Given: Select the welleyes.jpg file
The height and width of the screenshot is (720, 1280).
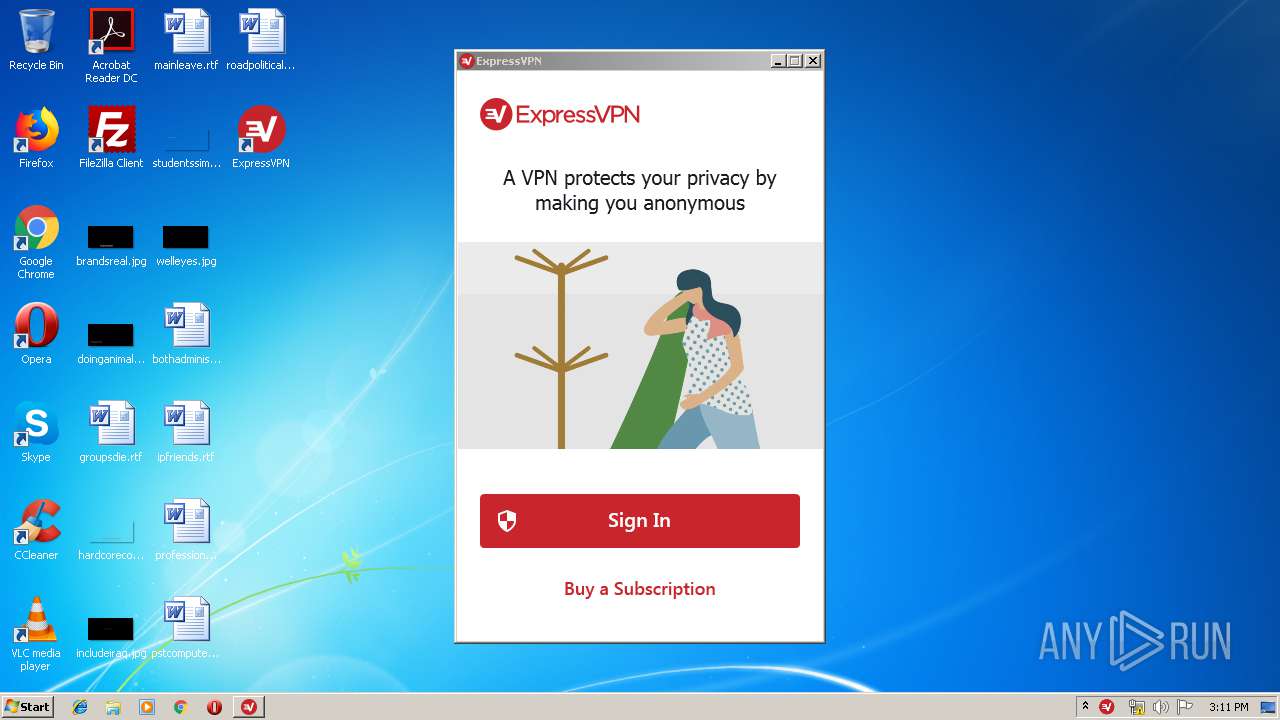Looking at the screenshot, I should pos(186,245).
